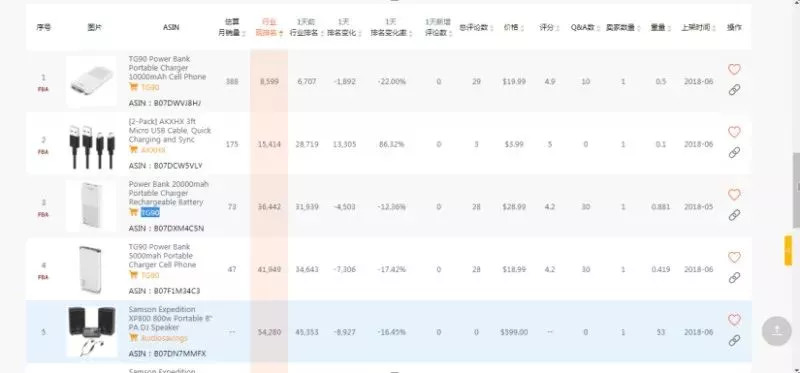Sort by 总评论数 column header

click(x=476, y=28)
